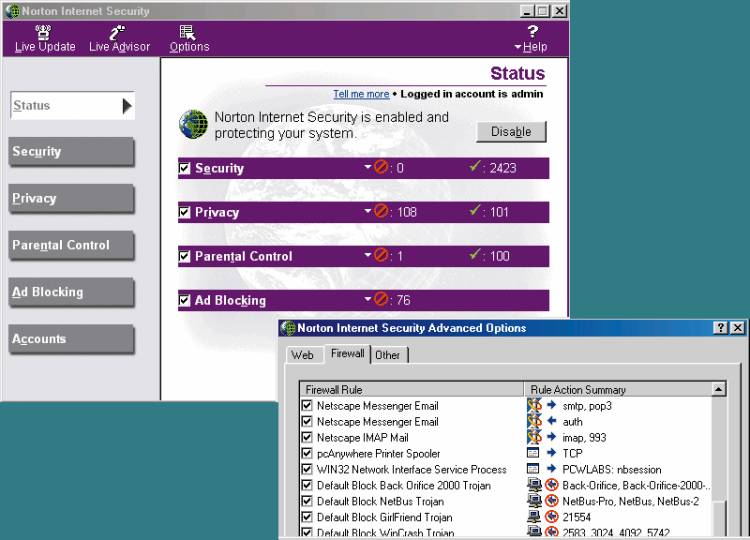The height and width of the screenshot is (540, 750).
Task: Open the Privacy sidebar section
Action: click(71, 198)
